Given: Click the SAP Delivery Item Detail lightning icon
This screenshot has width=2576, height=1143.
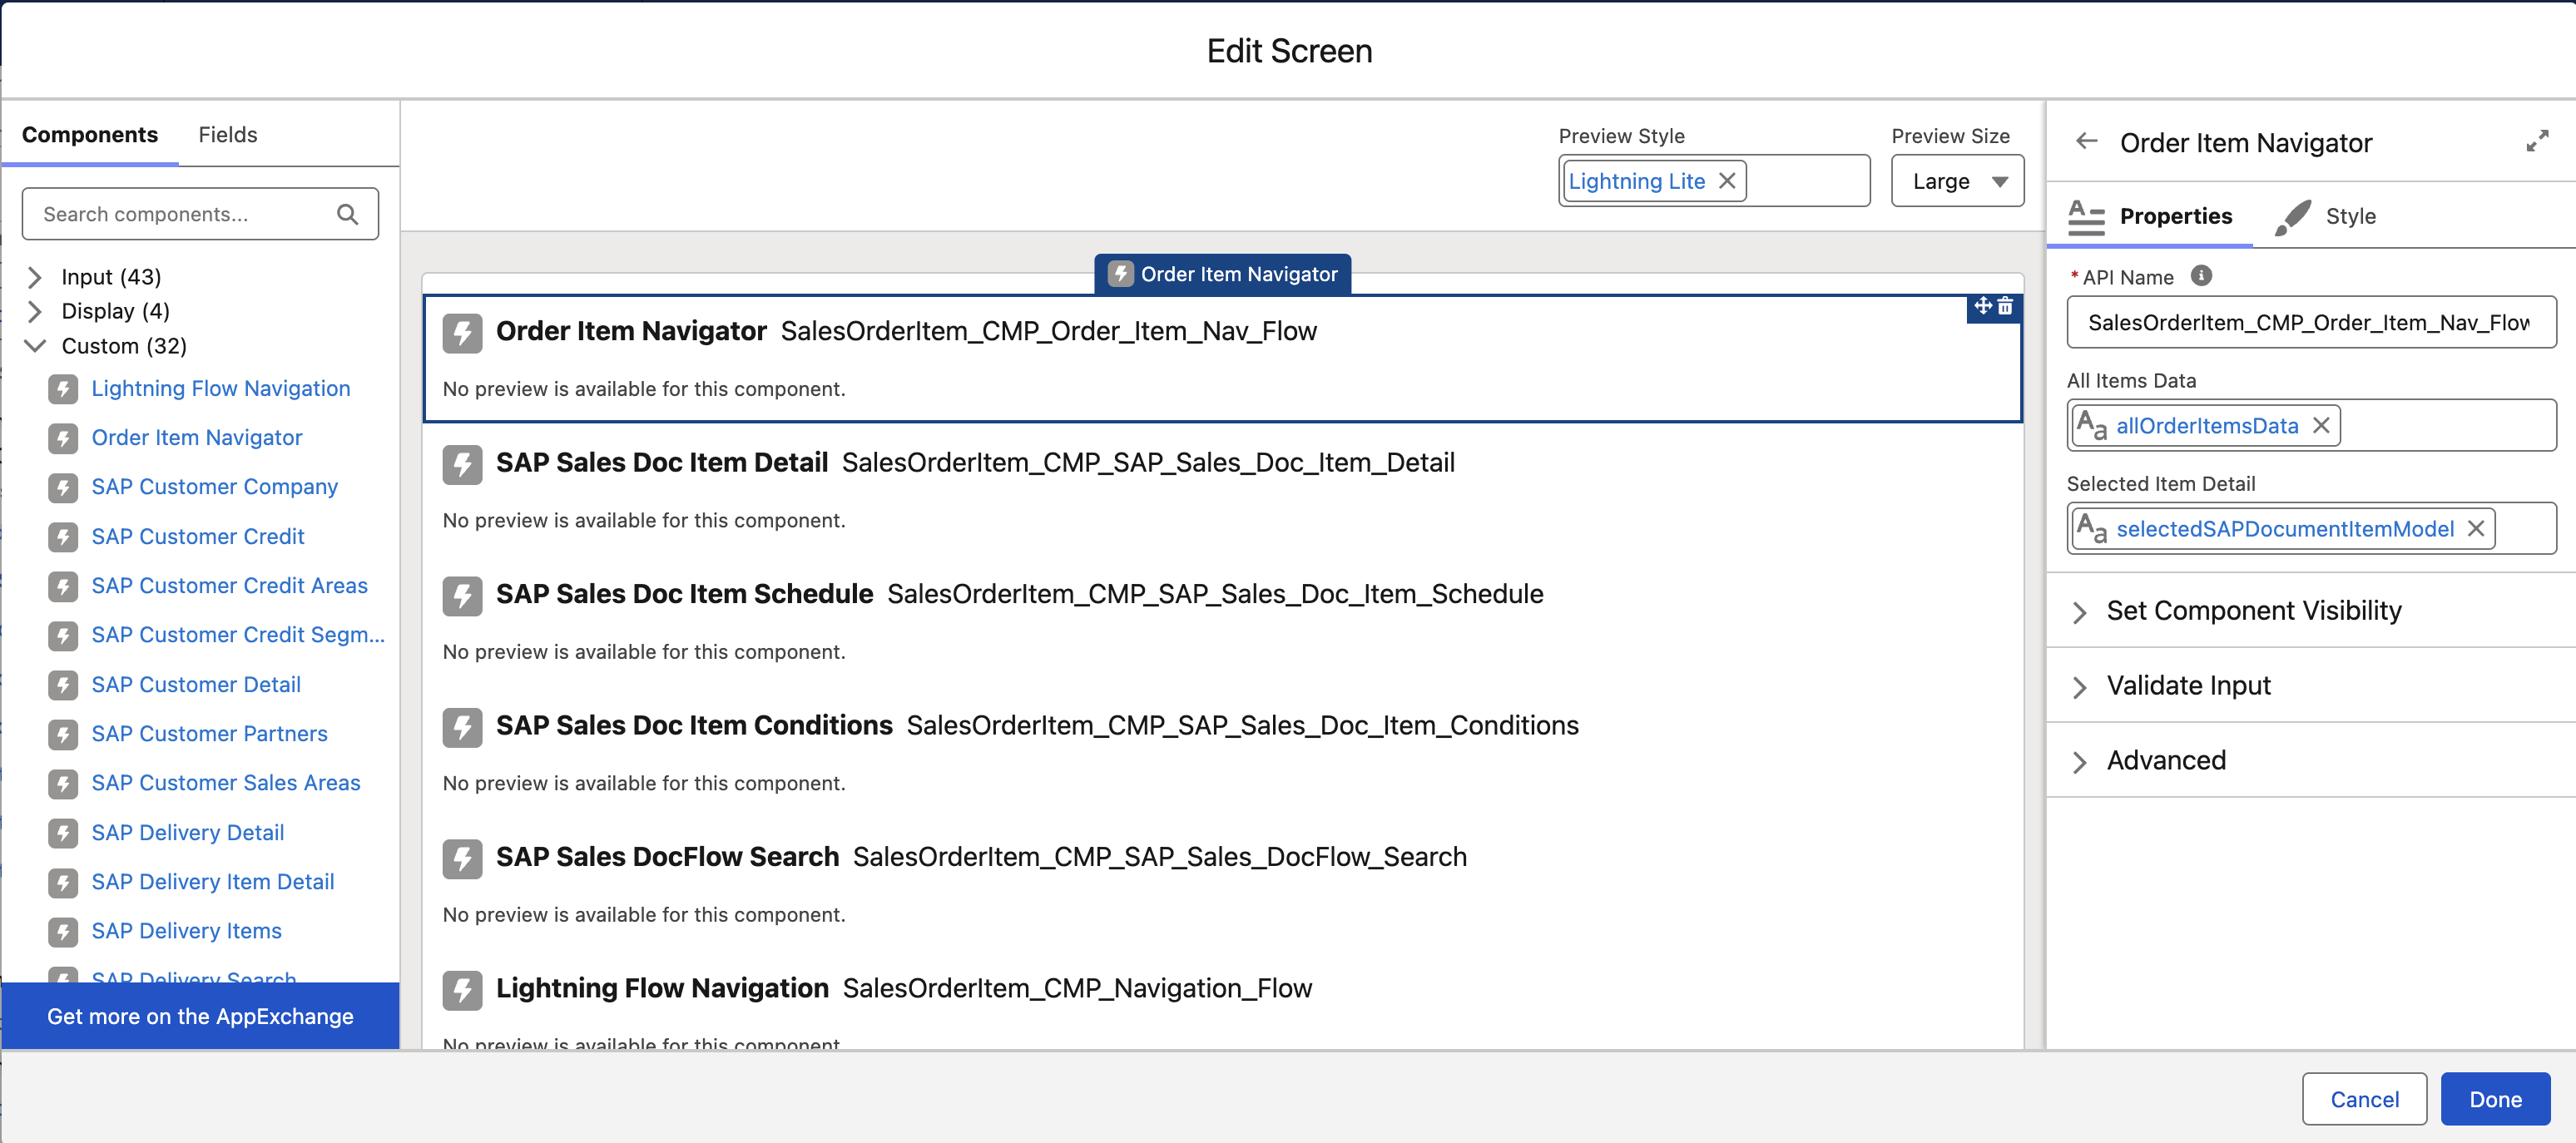Looking at the screenshot, I should (63, 882).
